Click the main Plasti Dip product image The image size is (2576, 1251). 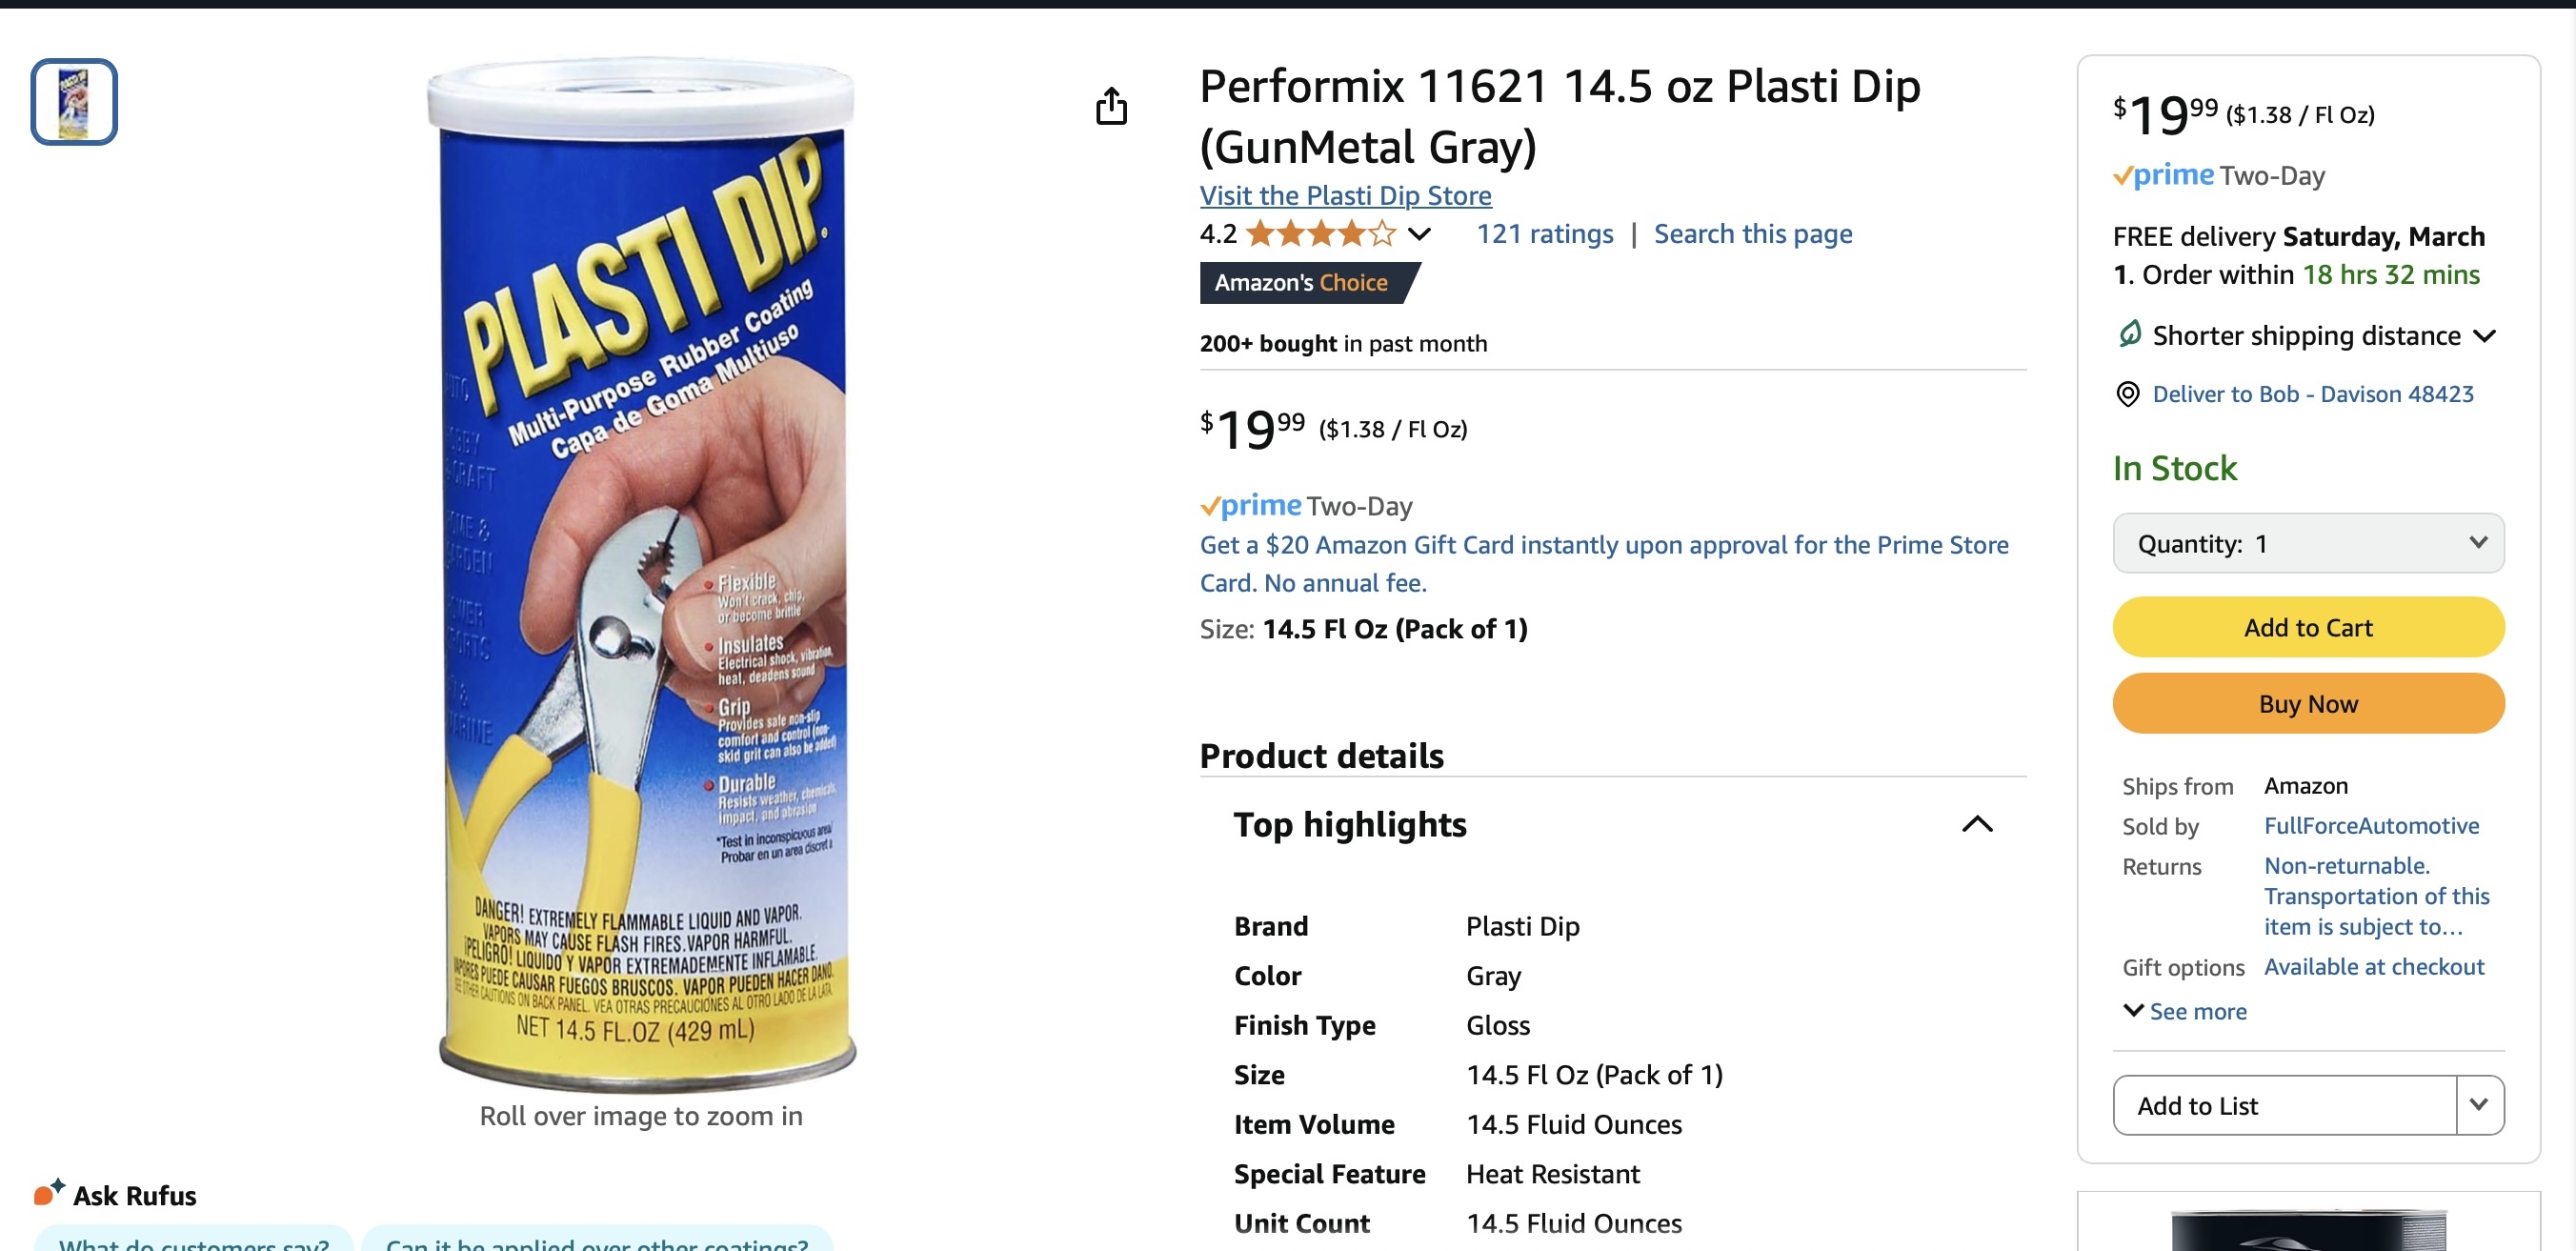641,575
